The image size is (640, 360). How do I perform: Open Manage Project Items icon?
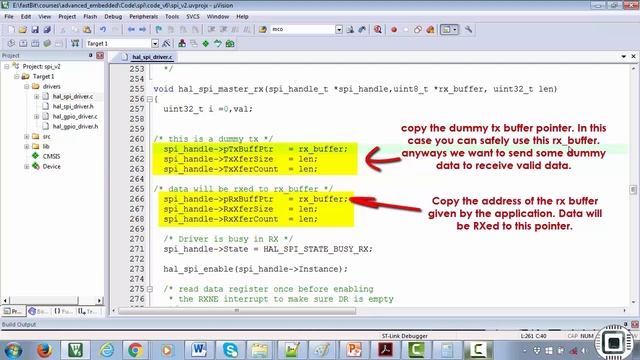182,43
